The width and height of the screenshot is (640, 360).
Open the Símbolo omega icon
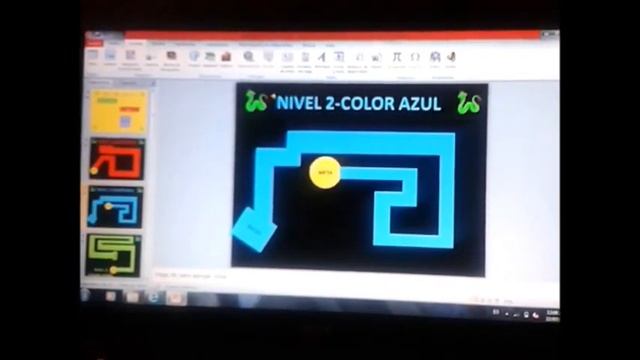(415, 59)
